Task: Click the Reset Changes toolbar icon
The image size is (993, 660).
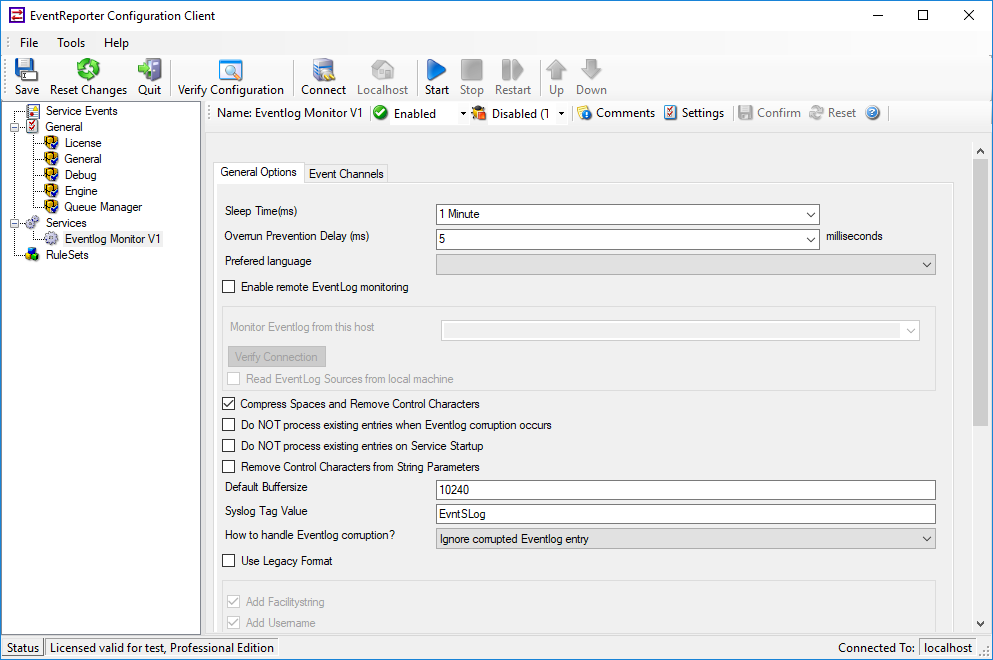Action: click(x=88, y=70)
